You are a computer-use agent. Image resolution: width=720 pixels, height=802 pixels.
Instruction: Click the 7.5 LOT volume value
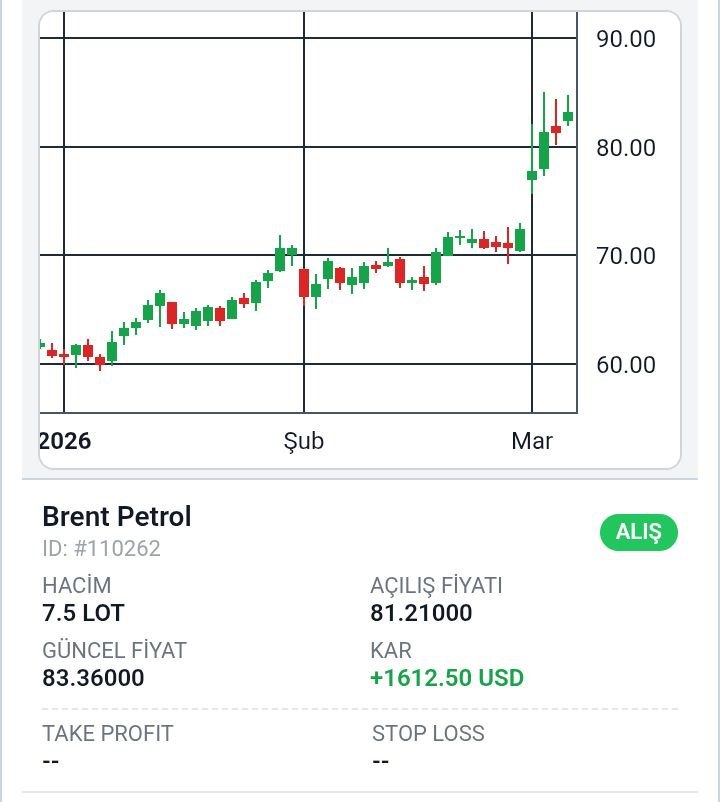83,613
